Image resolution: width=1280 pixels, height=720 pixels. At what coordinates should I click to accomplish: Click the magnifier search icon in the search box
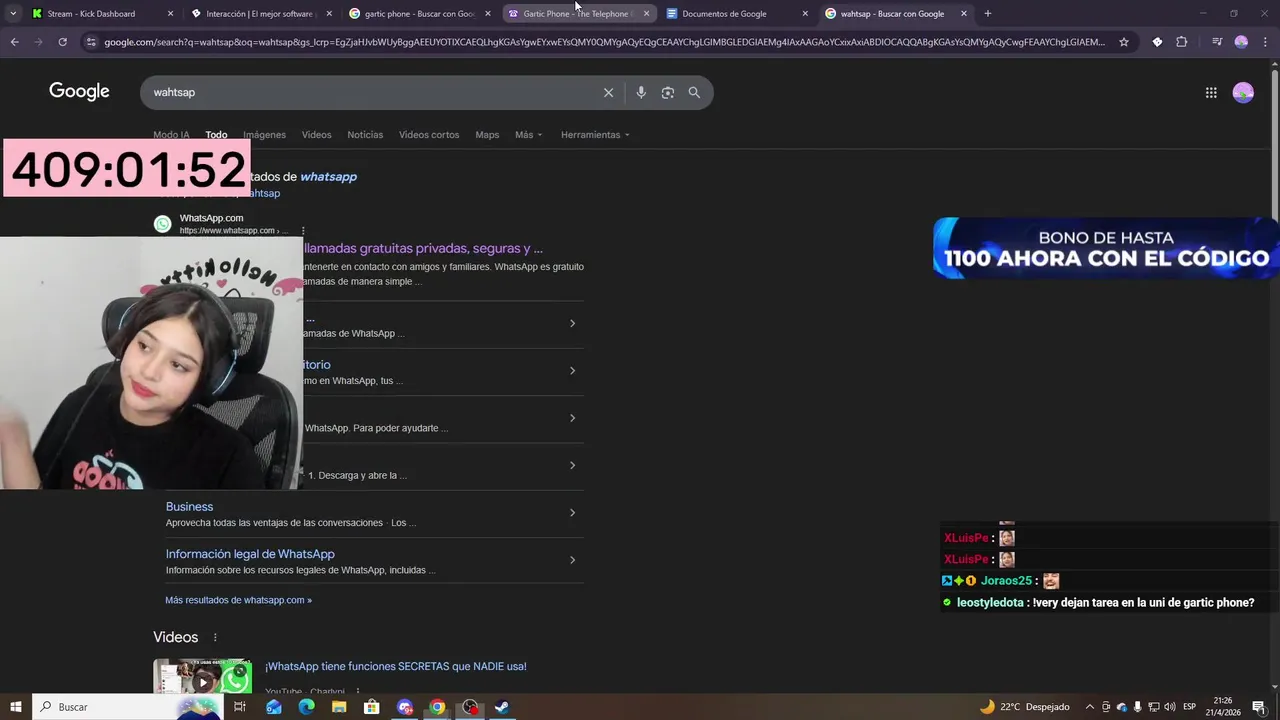click(694, 92)
